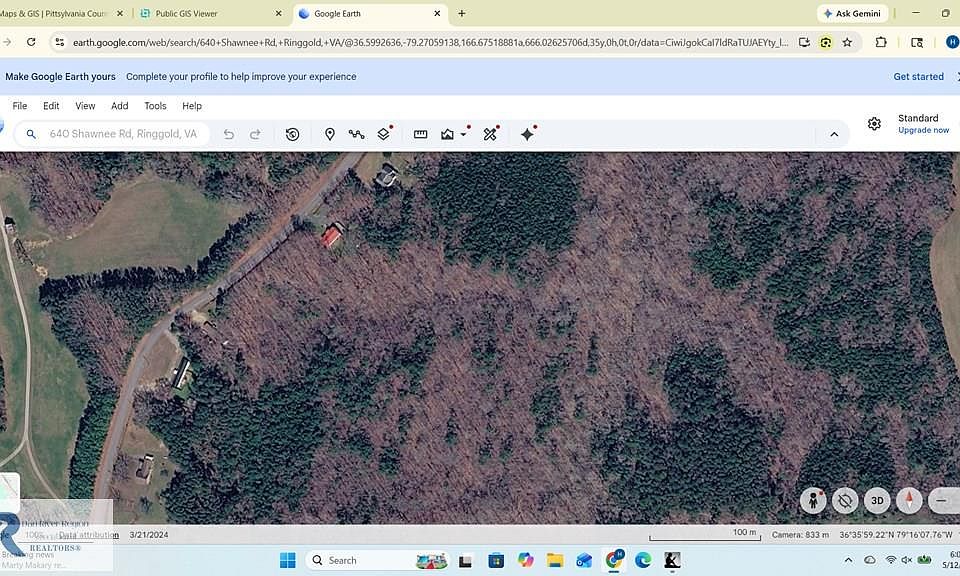Screen dimensions: 960x576
Task: Open Microsoft Store from taskbar
Action: pyautogui.click(x=496, y=560)
